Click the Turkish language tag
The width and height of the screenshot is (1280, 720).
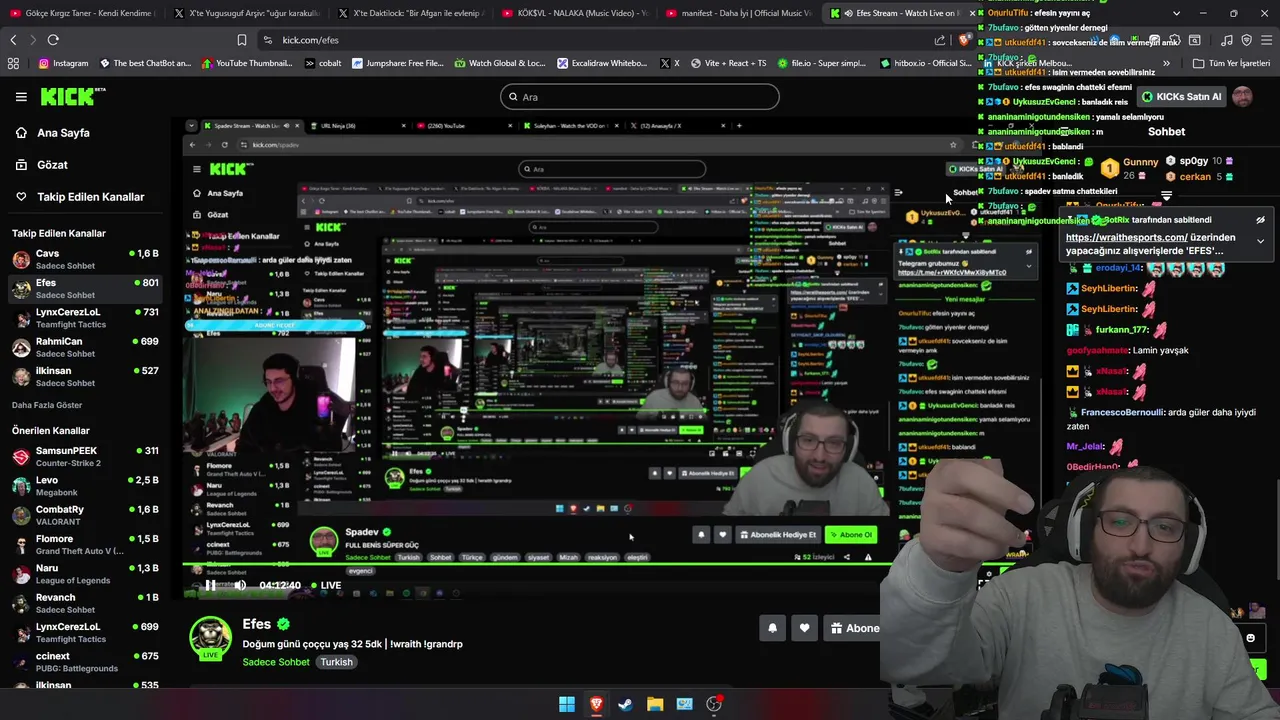pyautogui.click(x=336, y=662)
